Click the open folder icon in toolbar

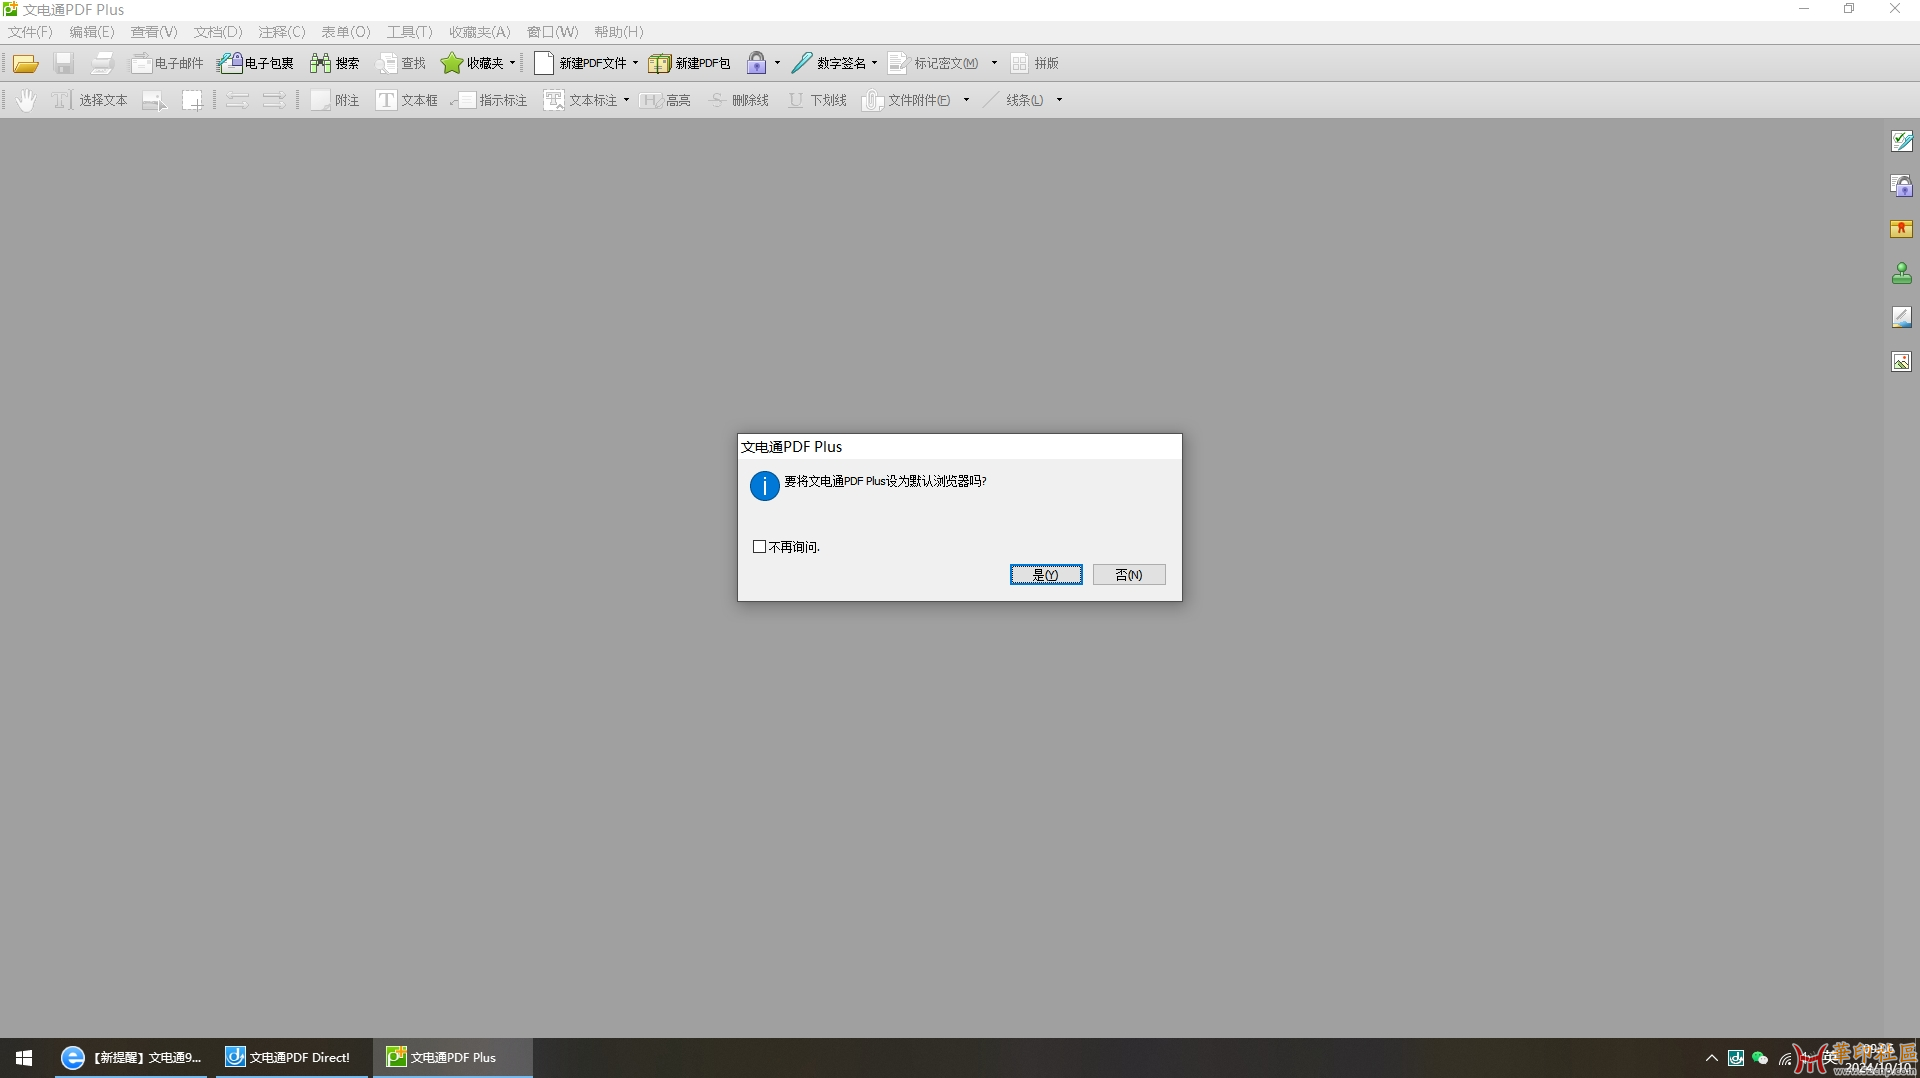point(26,64)
